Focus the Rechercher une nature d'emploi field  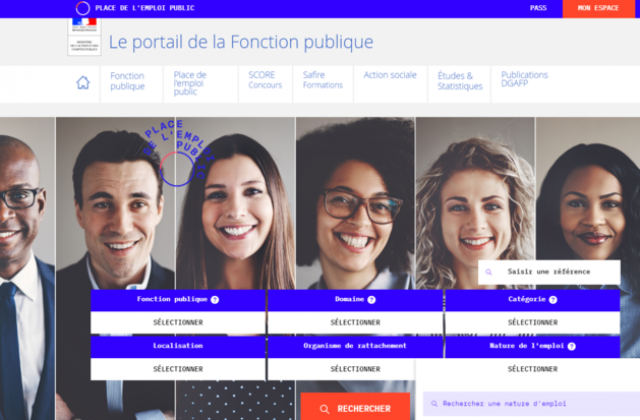[531, 404]
